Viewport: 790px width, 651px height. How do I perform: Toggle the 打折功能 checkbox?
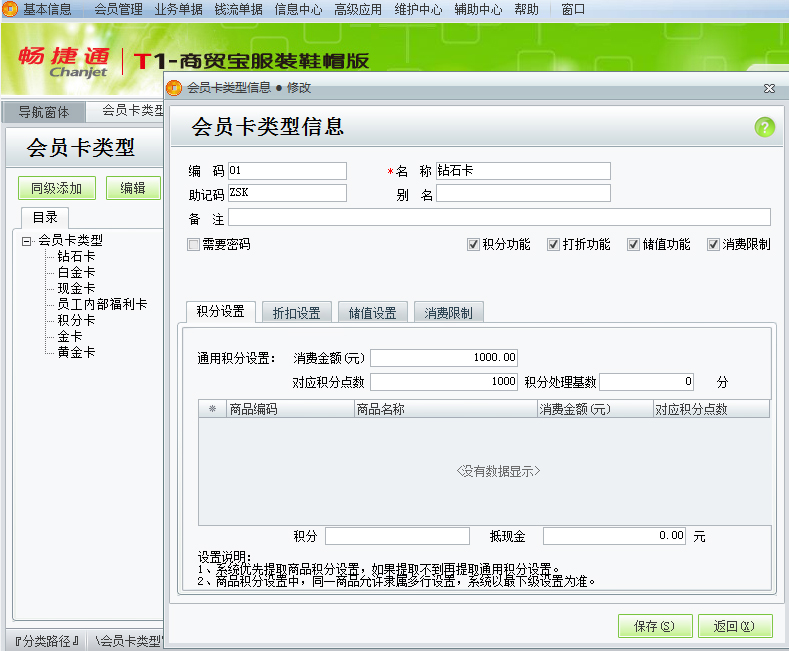[x=553, y=245]
